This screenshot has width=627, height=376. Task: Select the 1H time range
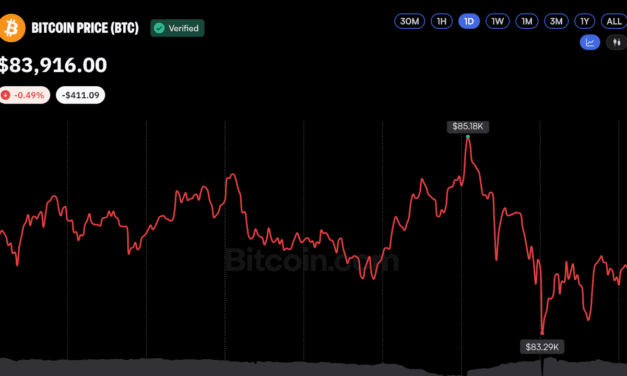coord(441,21)
